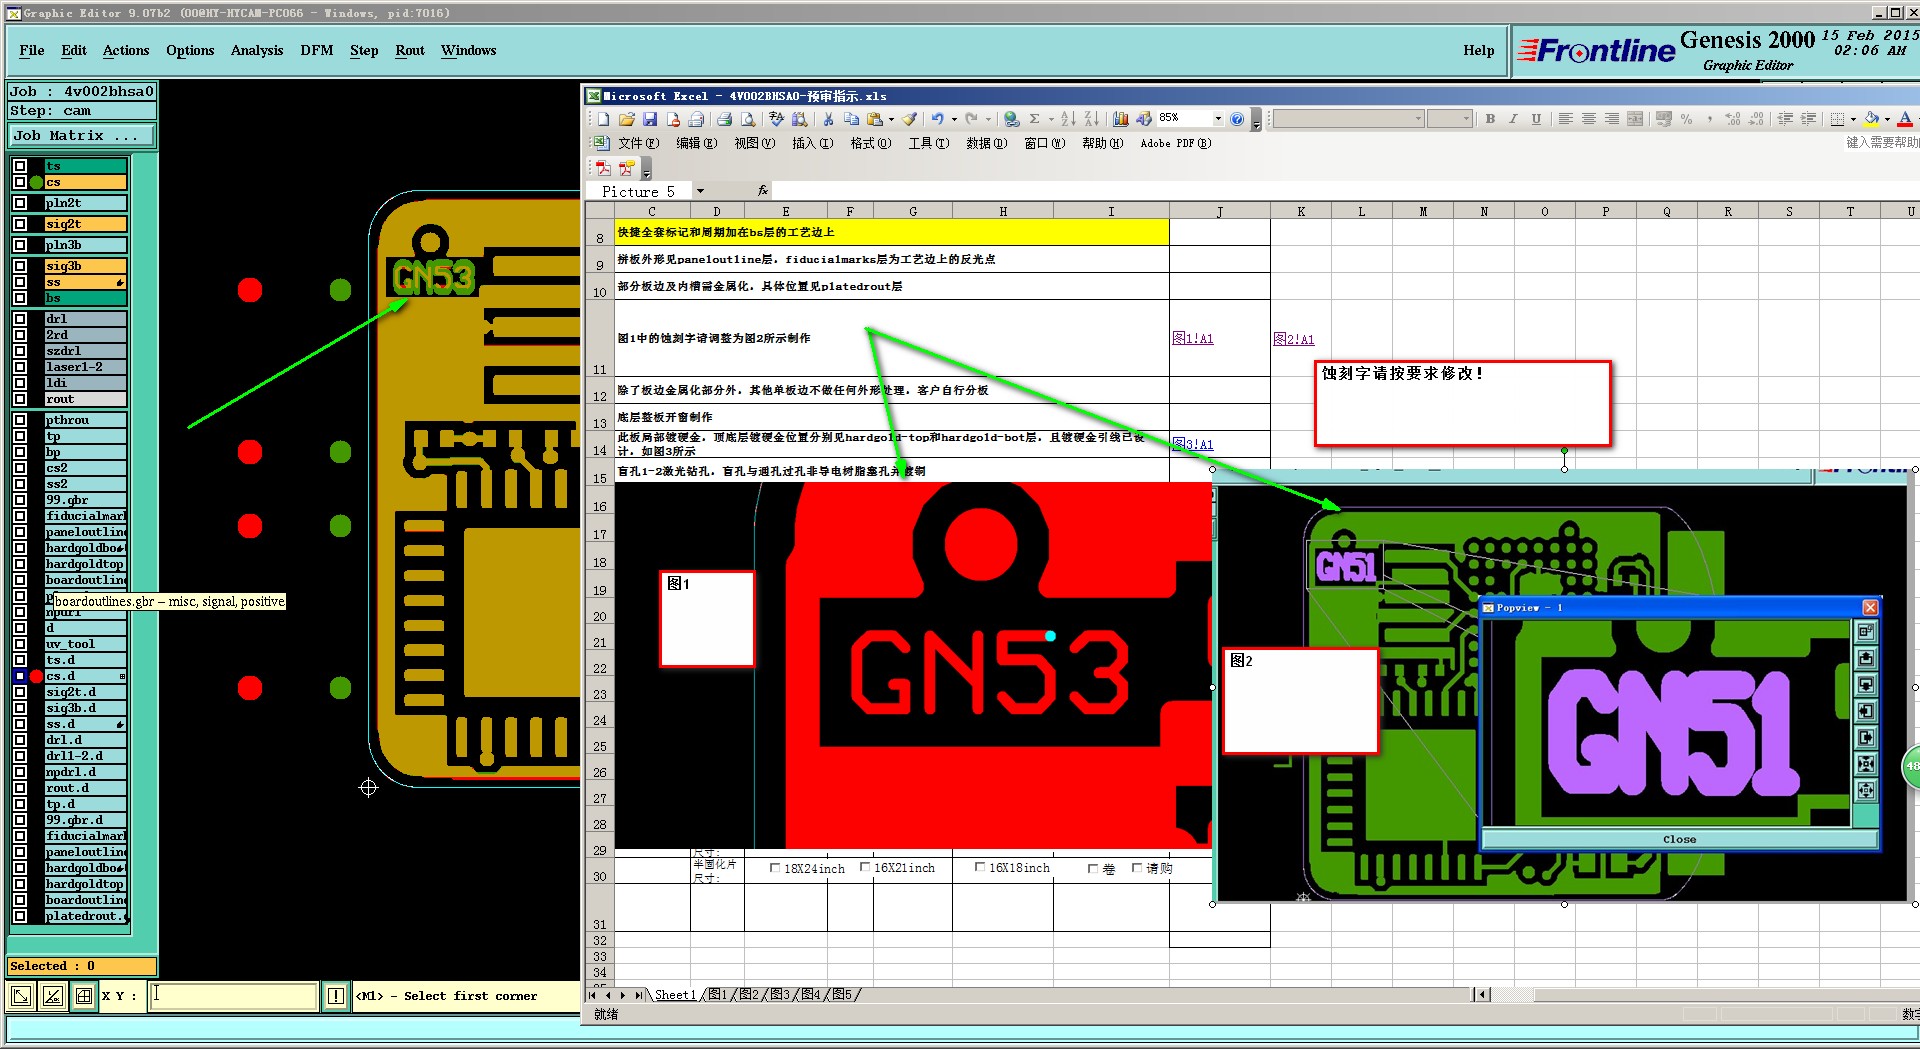The height and width of the screenshot is (1049, 1920).
Task: Open the Analysis menu in Genesis
Action: (257, 50)
